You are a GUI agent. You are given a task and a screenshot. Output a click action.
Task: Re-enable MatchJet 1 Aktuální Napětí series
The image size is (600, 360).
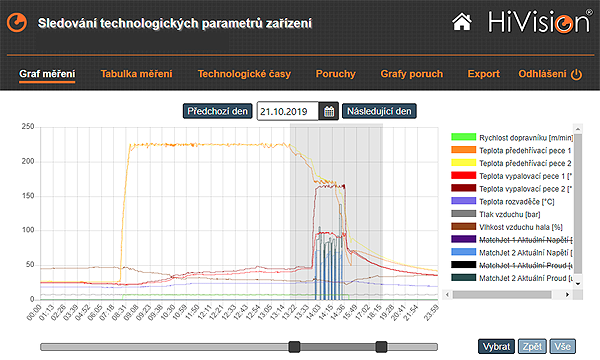(511, 239)
